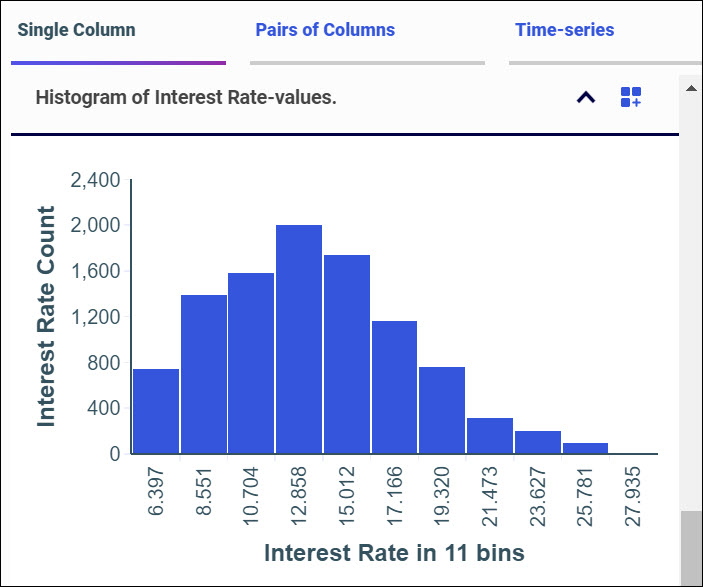Collapse the Interest Rate histogram panel

click(586, 97)
